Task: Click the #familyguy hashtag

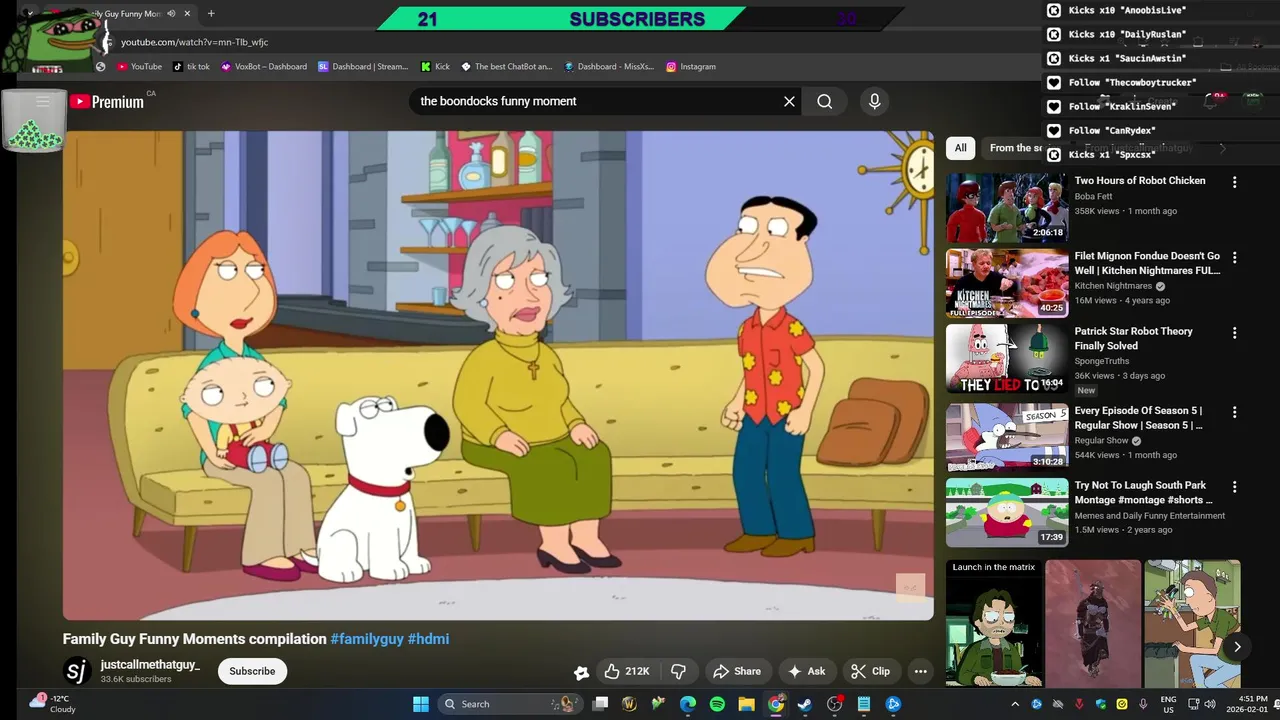Action: point(367,639)
